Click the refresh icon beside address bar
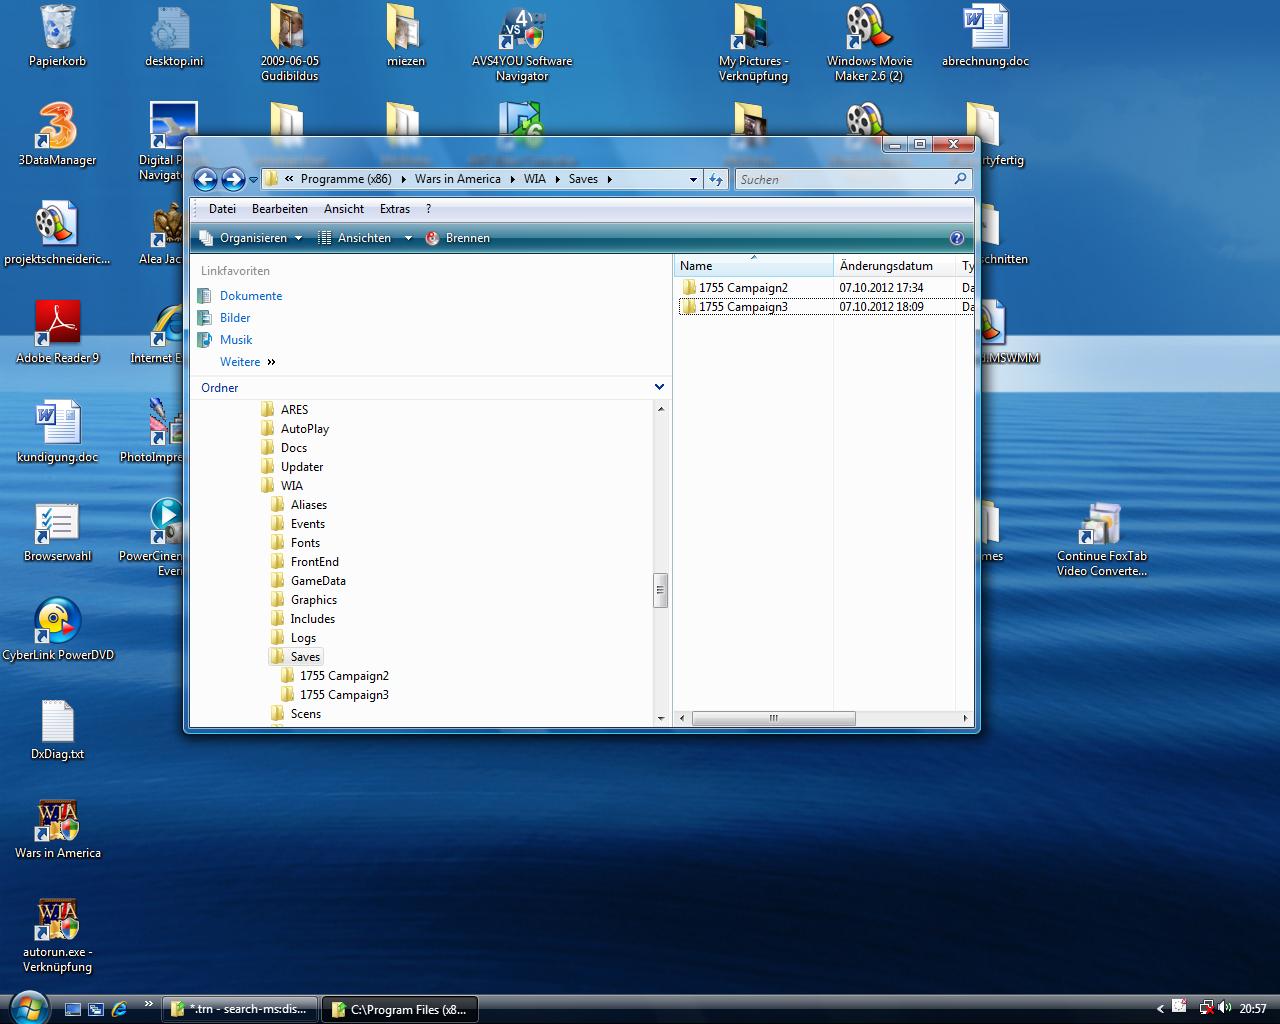Image resolution: width=1280 pixels, height=1024 pixels. coord(716,179)
